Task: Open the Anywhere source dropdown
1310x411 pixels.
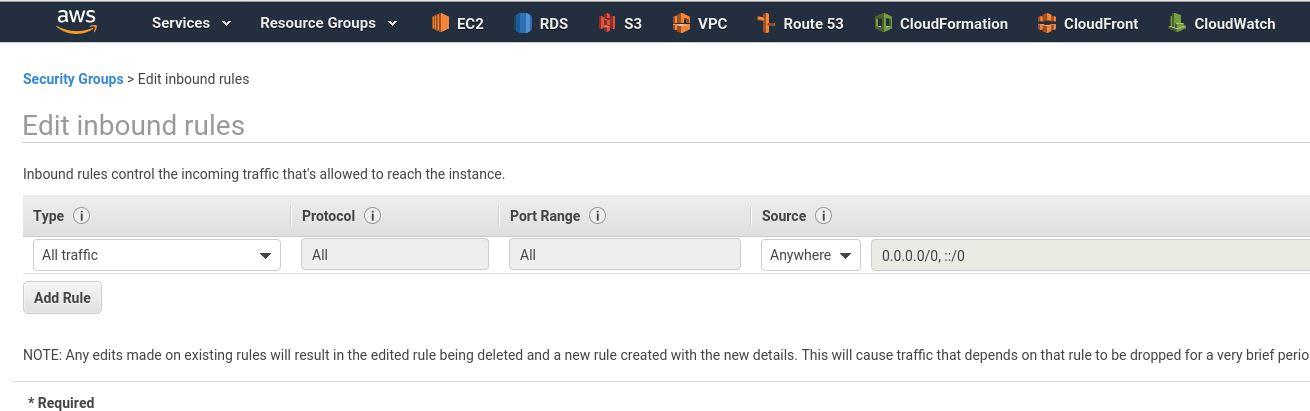Action: click(811, 255)
